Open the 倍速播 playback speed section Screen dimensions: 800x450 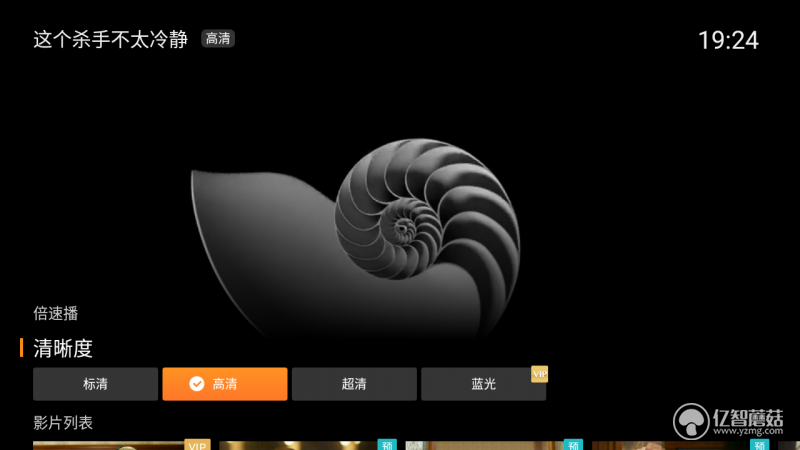[56, 313]
